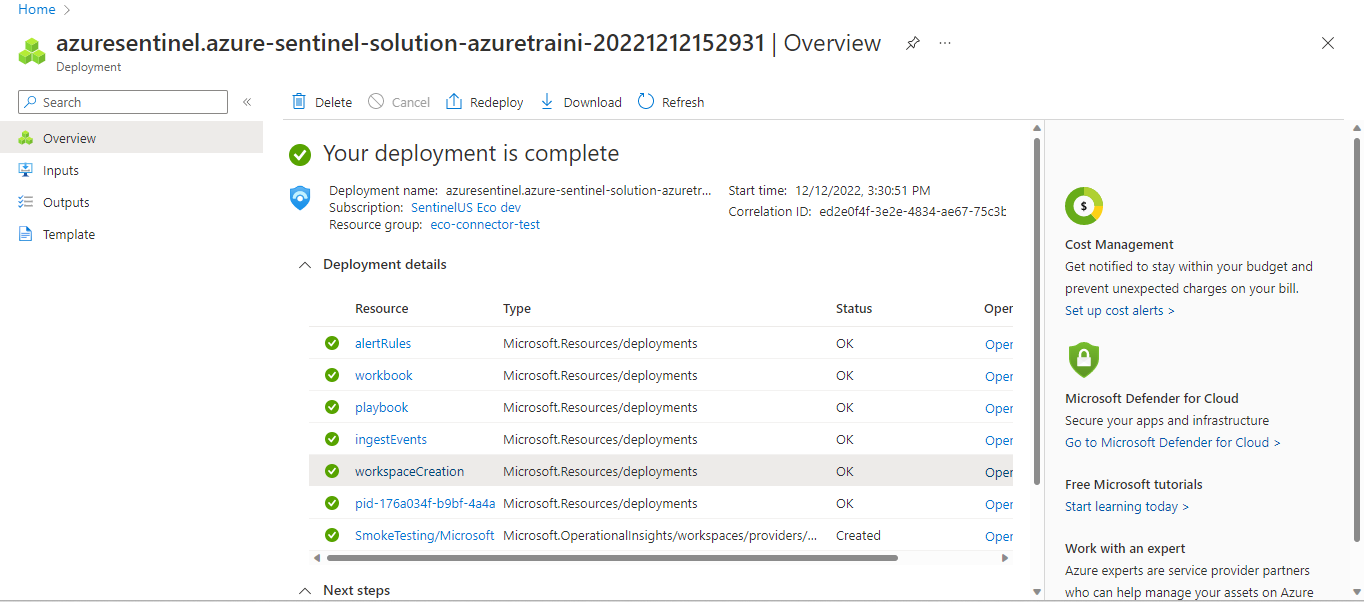This screenshot has width=1364, height=602.
Task: Click the Cost Management dollar icon
Action: [x=1084, y=206]
